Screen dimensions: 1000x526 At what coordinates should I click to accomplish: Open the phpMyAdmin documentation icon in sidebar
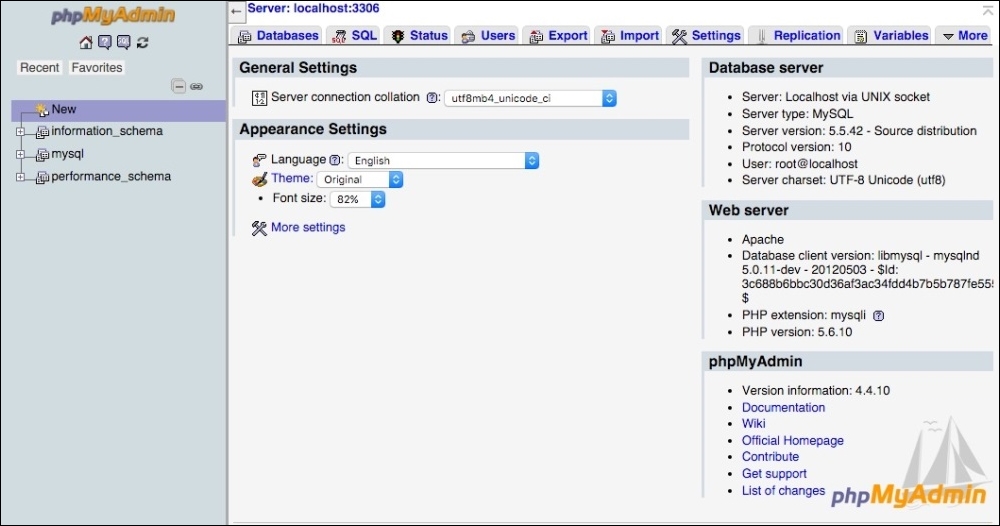105,43
